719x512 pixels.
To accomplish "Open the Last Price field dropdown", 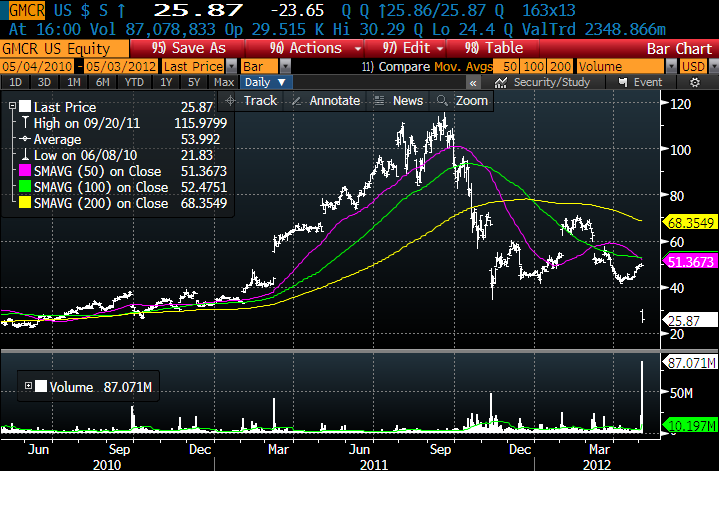I will click(232, 66).
